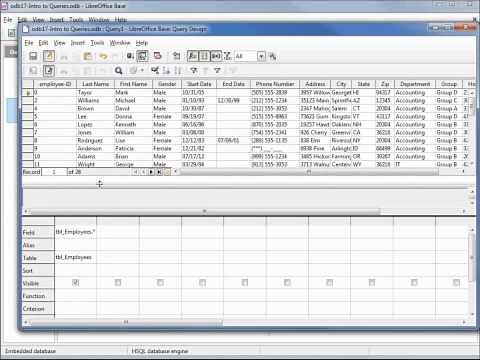
Task: Open File menu in Query Design window
Action: 29,43
